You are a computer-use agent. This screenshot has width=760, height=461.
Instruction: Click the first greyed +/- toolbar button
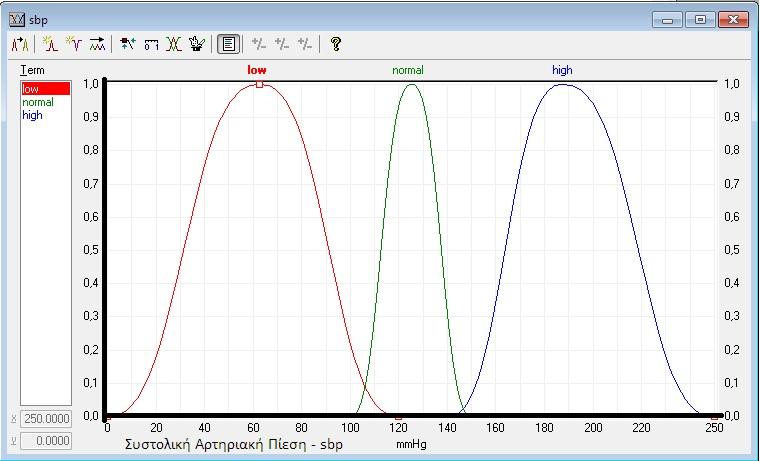pyautogui.click(x=259, y=44)
